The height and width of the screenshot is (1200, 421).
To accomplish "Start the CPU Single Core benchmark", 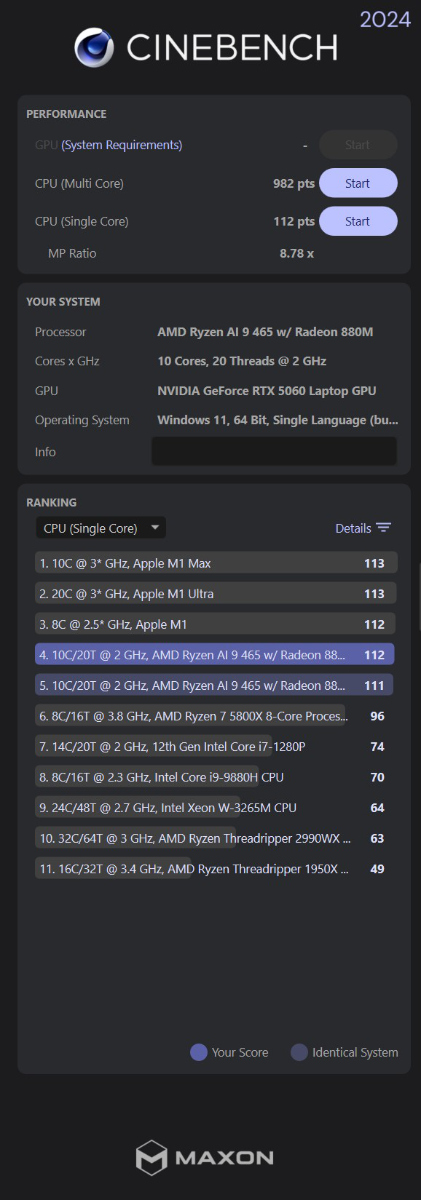I will click(x=358, y=221).
